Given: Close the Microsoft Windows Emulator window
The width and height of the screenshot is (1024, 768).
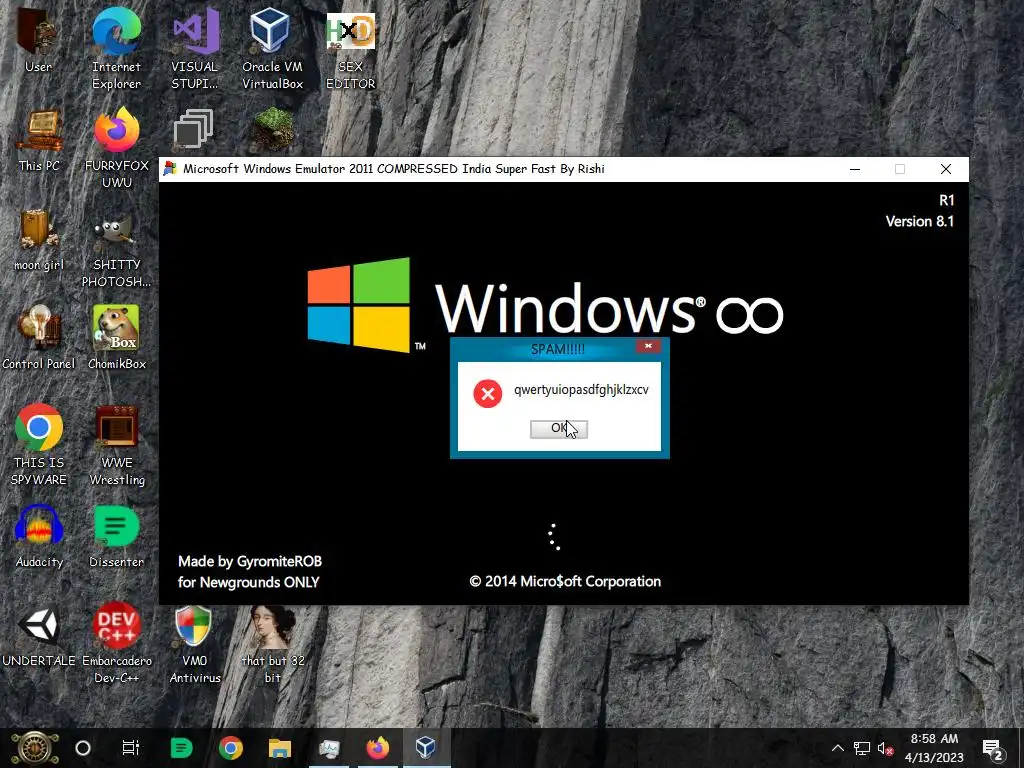Looking at the screenshot, I should (946, 169).
